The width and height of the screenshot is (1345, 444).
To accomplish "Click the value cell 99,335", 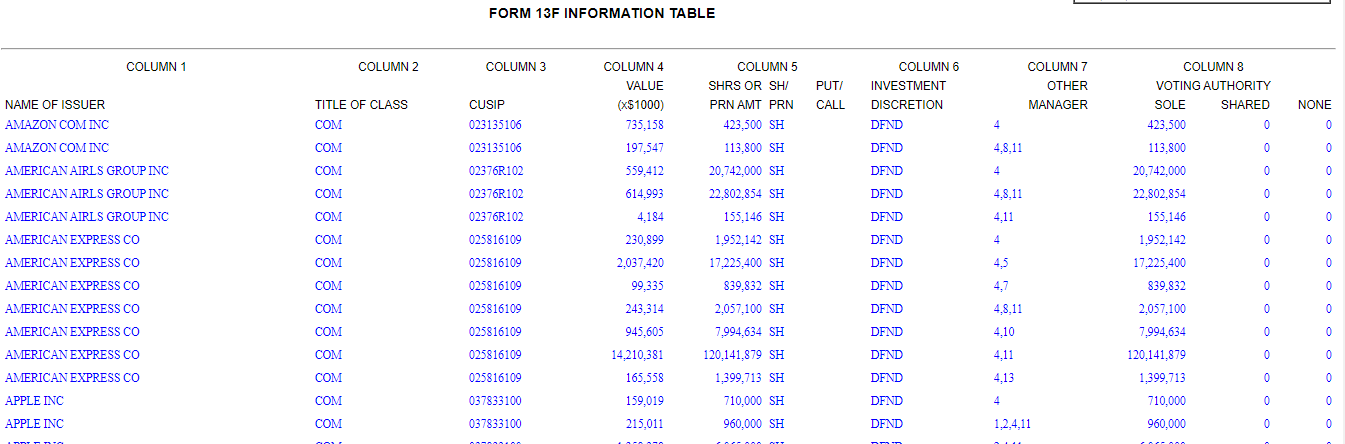I will pos(647,286).
